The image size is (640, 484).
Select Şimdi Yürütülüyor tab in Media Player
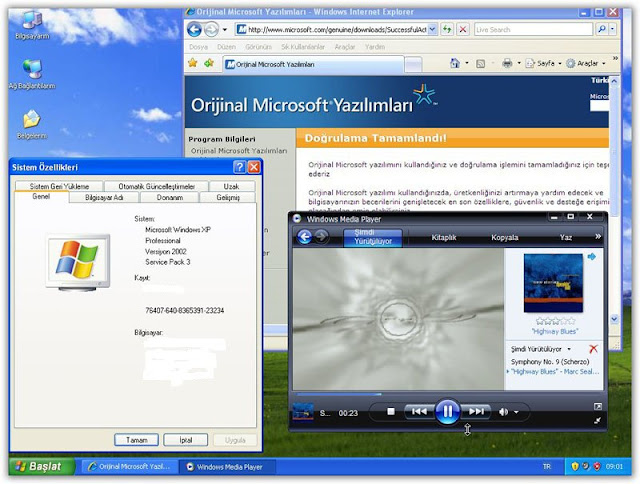373,237
